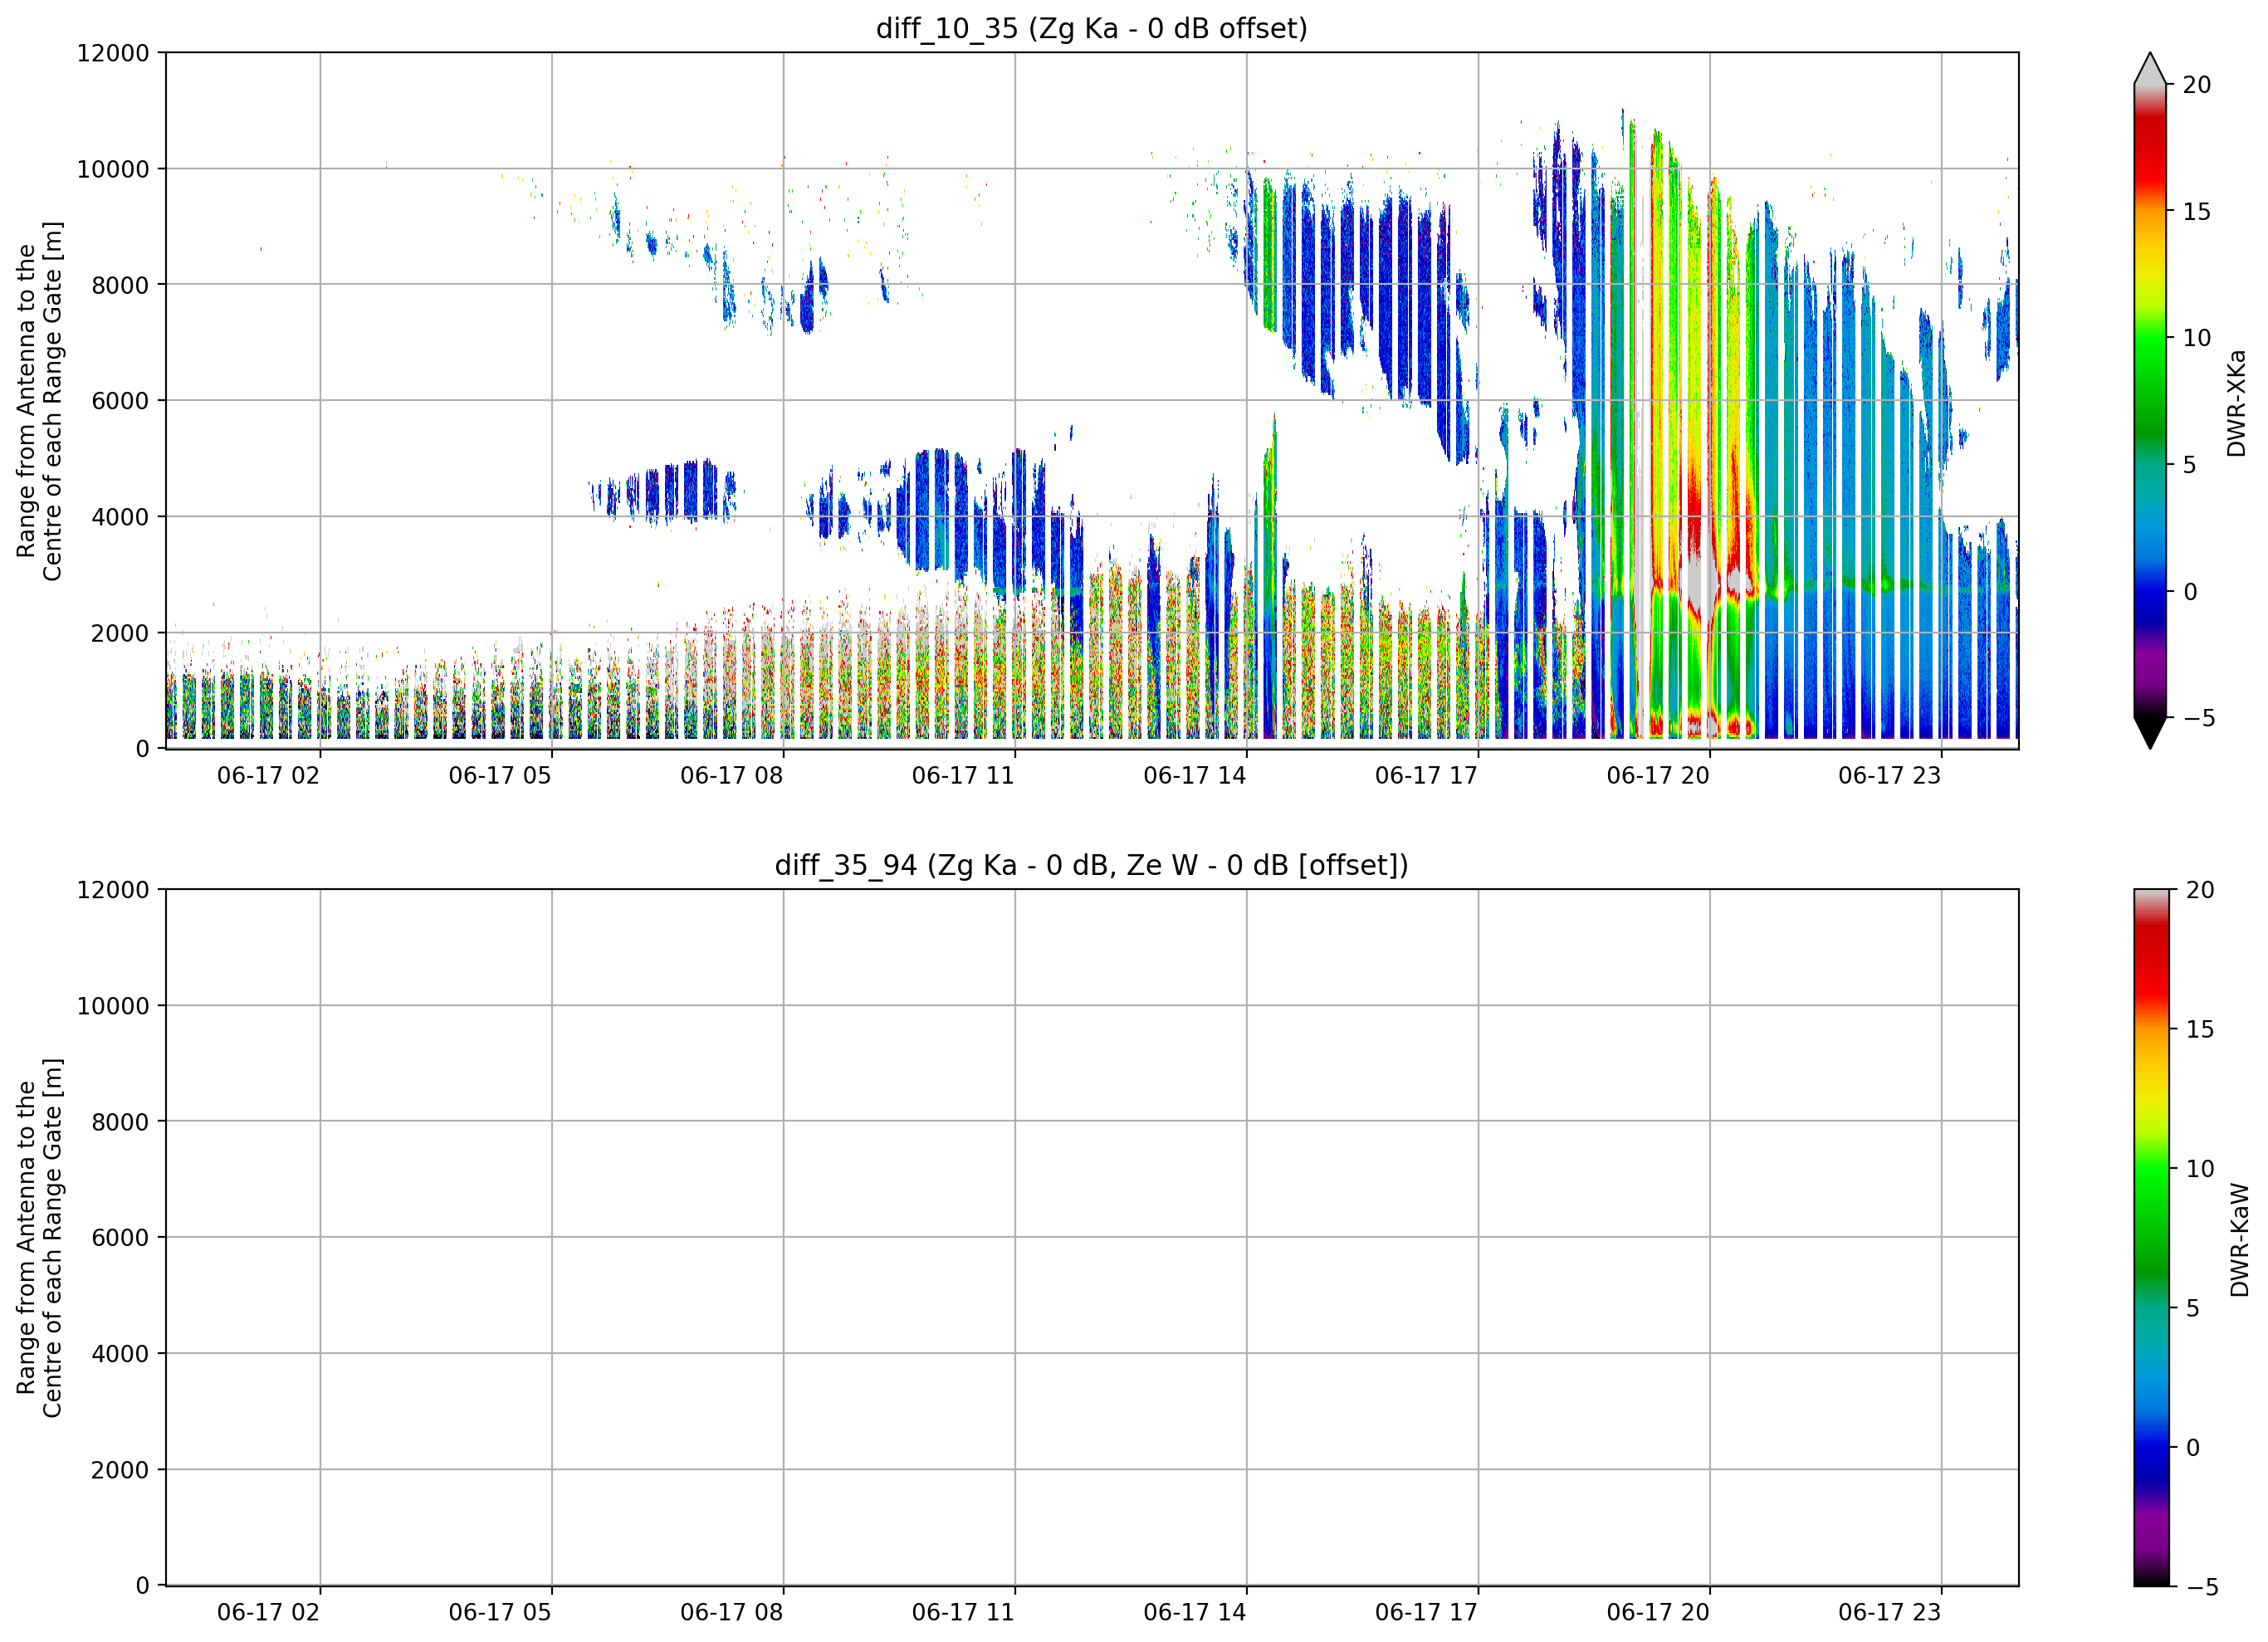The image size is (2268, 1642).
Task: Click the 06-17 14 tick label in bottom plot
Action: click(x=1195, y=1613)
